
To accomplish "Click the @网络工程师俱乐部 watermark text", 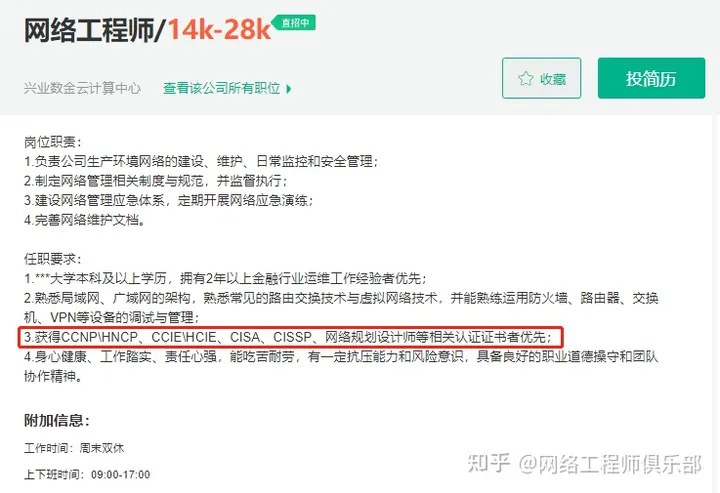I will tap(610, 464).
